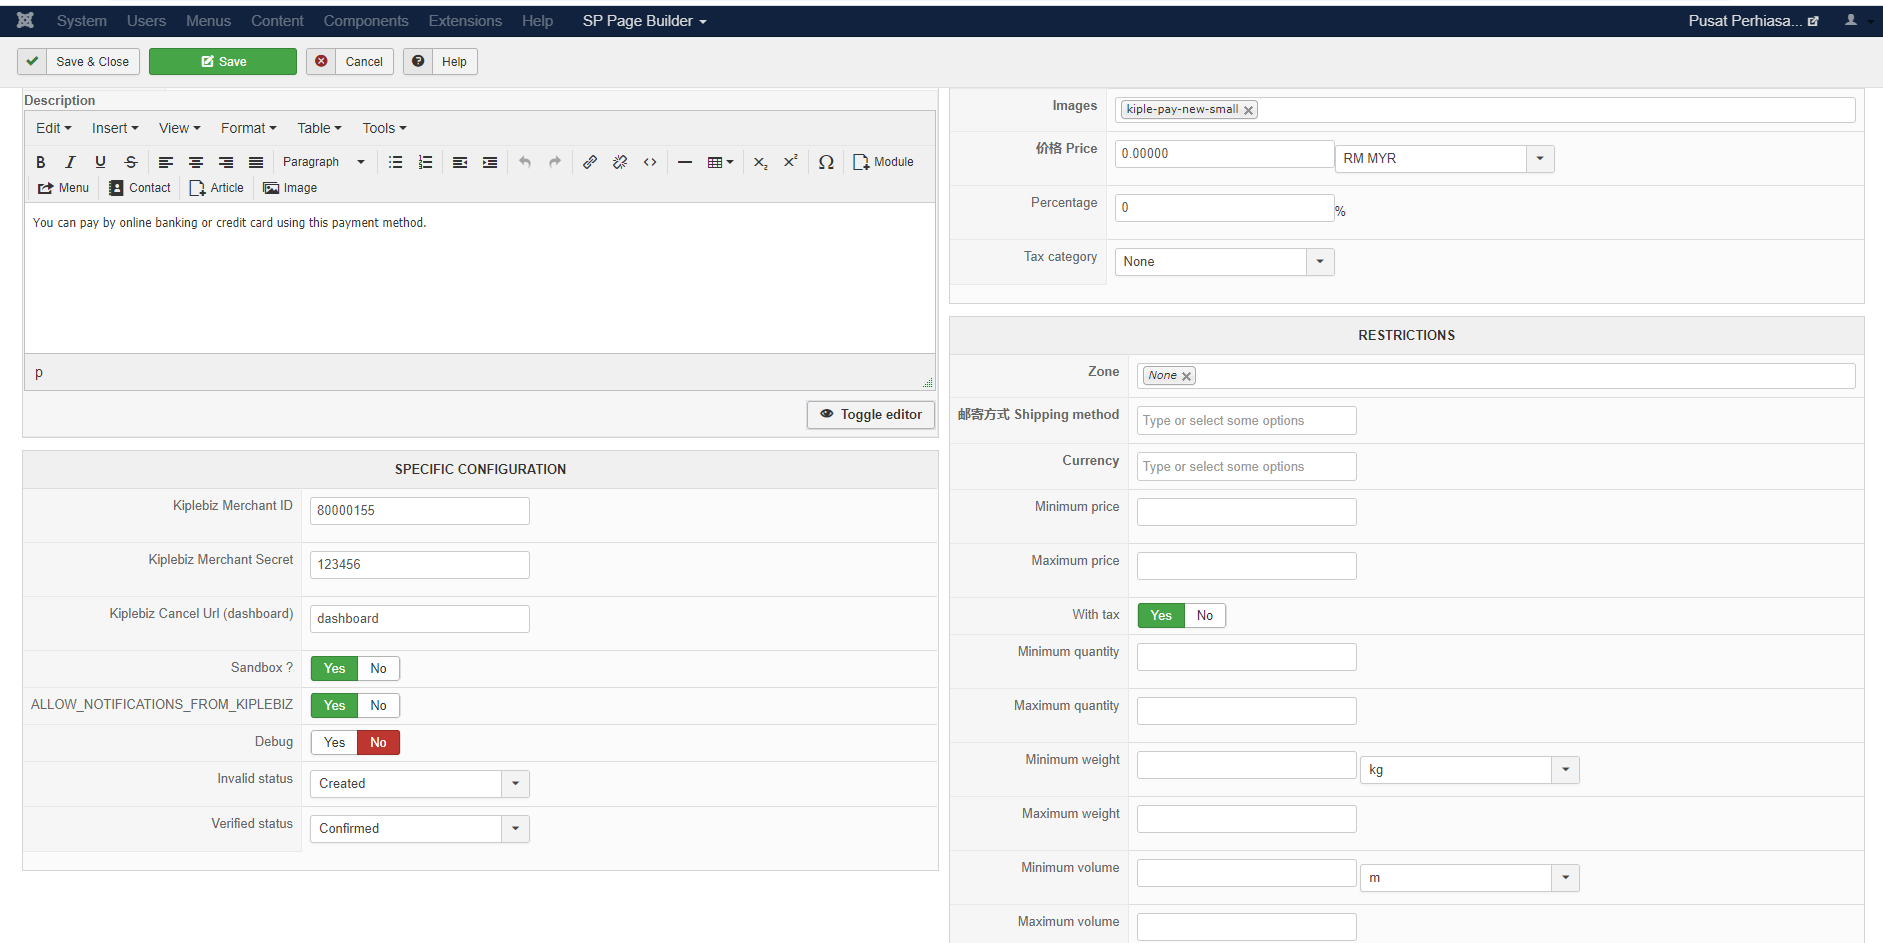Redo the last editor change
The height and width of the screenshot is (943, 1883).
click(555, 162)
